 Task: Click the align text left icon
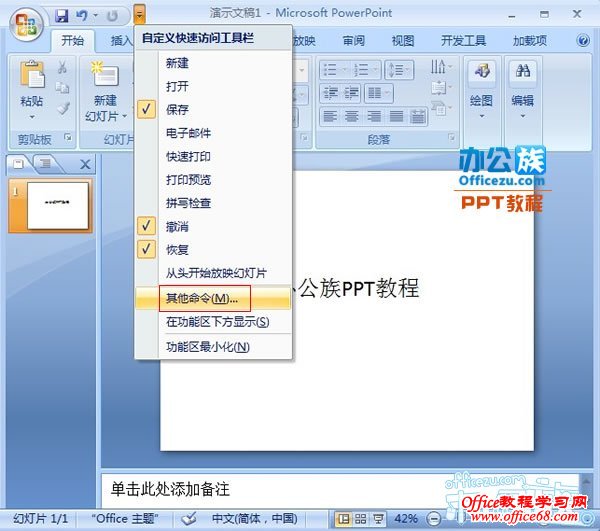(x=330, y=116)
